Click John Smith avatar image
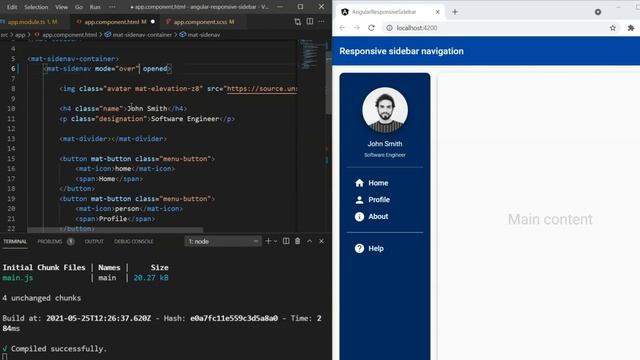Screen dimensions: 640x360 tap(384, 110)
